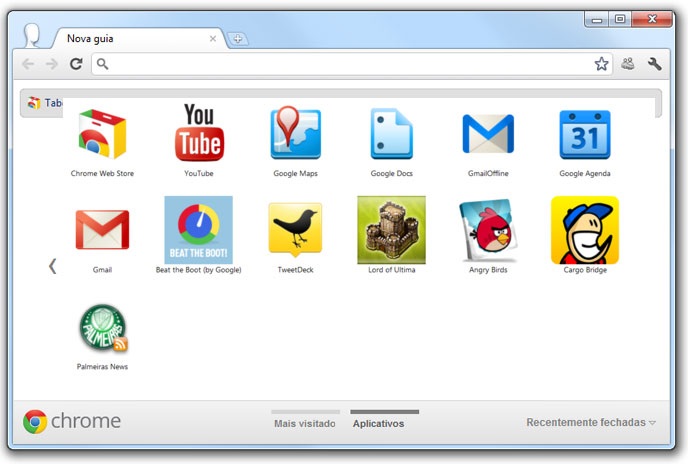Launch the Lord of Ultima game
The width and height of the screenshot is (688, 464).
(391, 230)
